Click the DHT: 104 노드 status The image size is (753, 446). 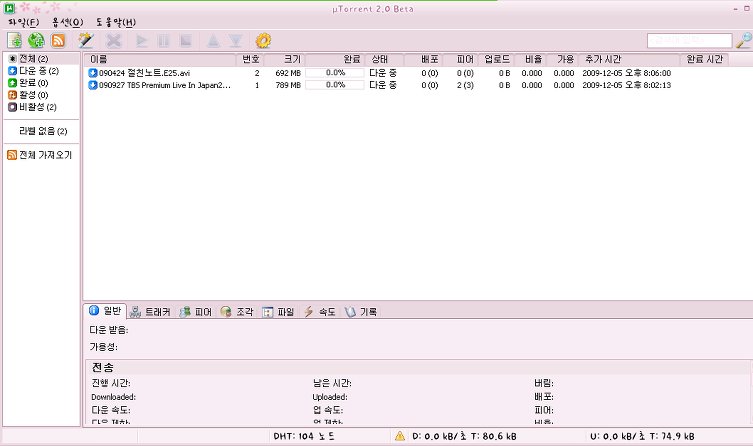click(x=304, y=436)
